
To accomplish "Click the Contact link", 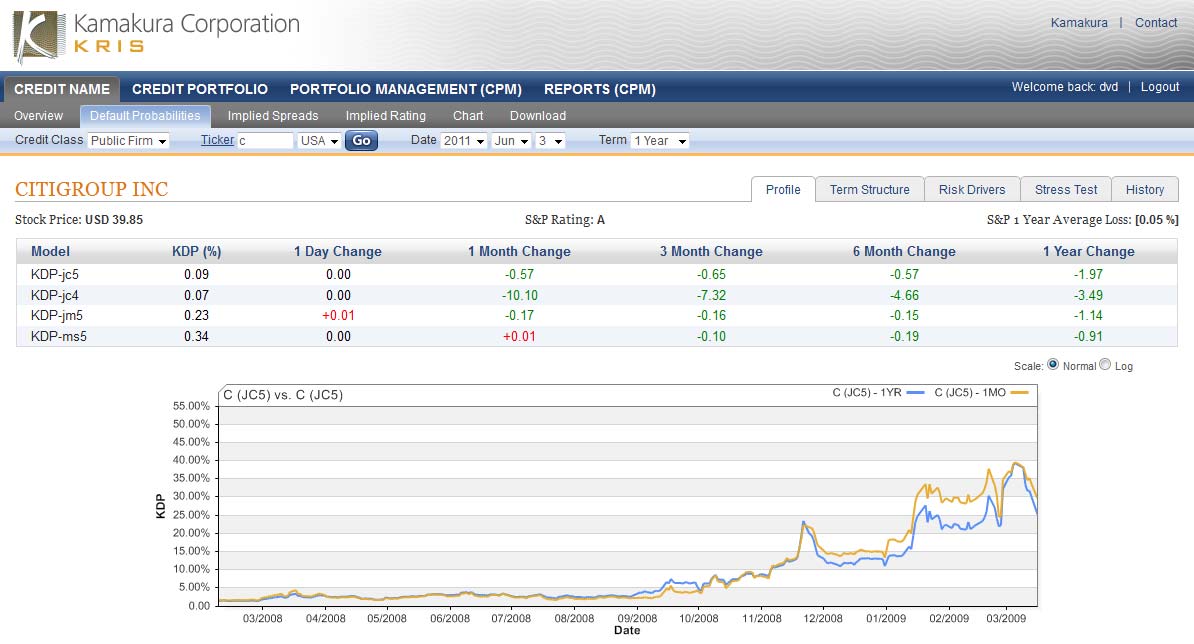I will pos(1156,23).
